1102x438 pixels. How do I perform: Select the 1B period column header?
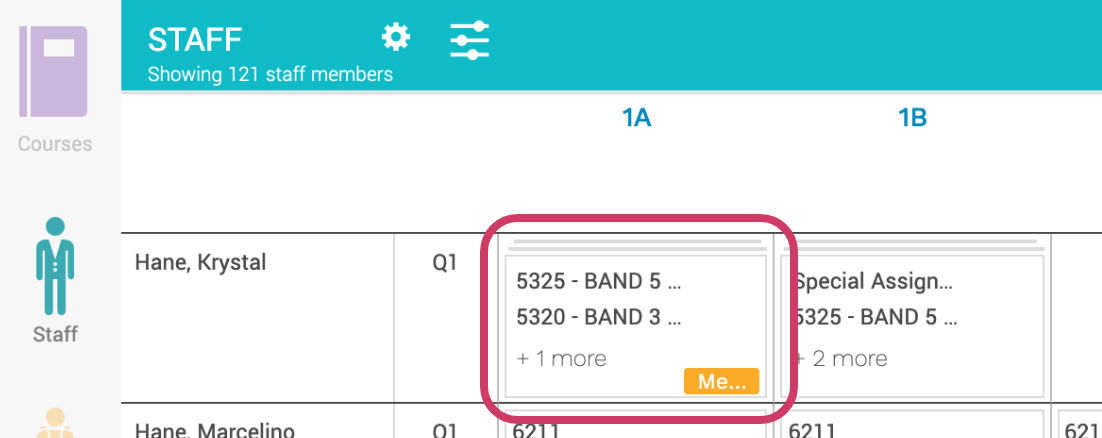click(x=912, y=118)
